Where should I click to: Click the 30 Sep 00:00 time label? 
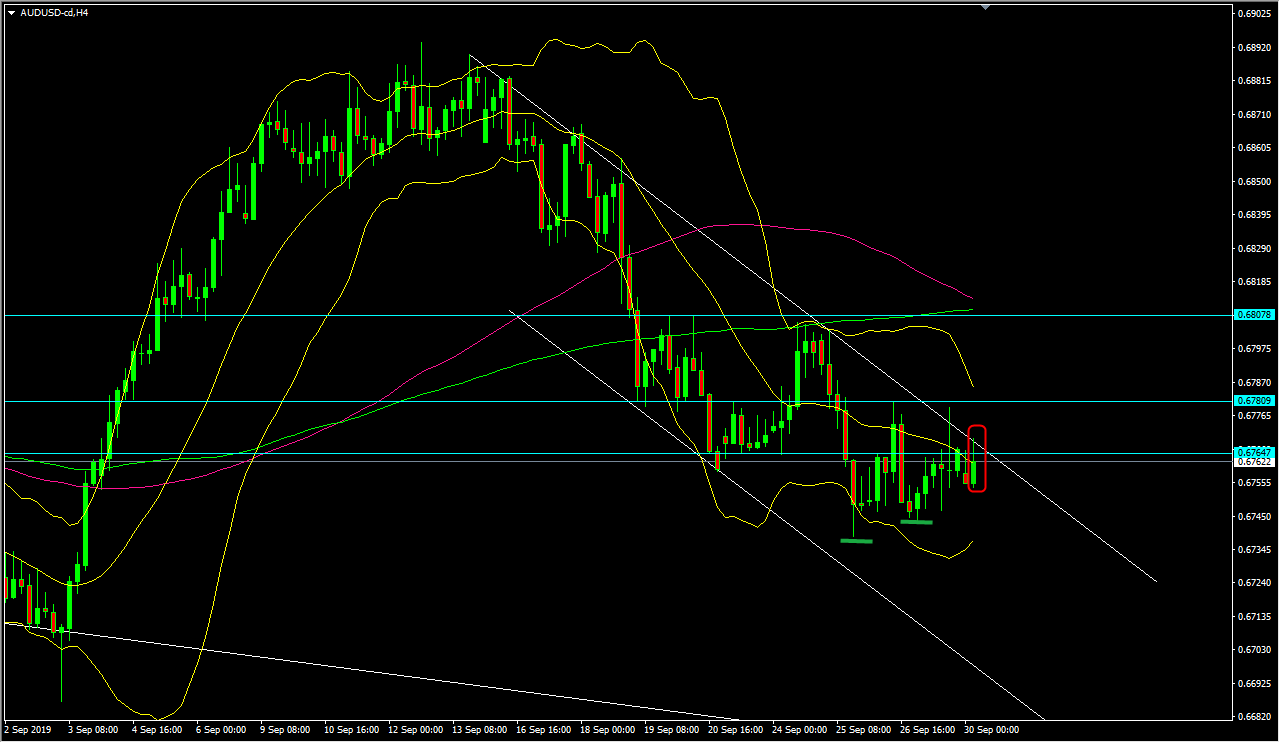(x=991, y=731)
